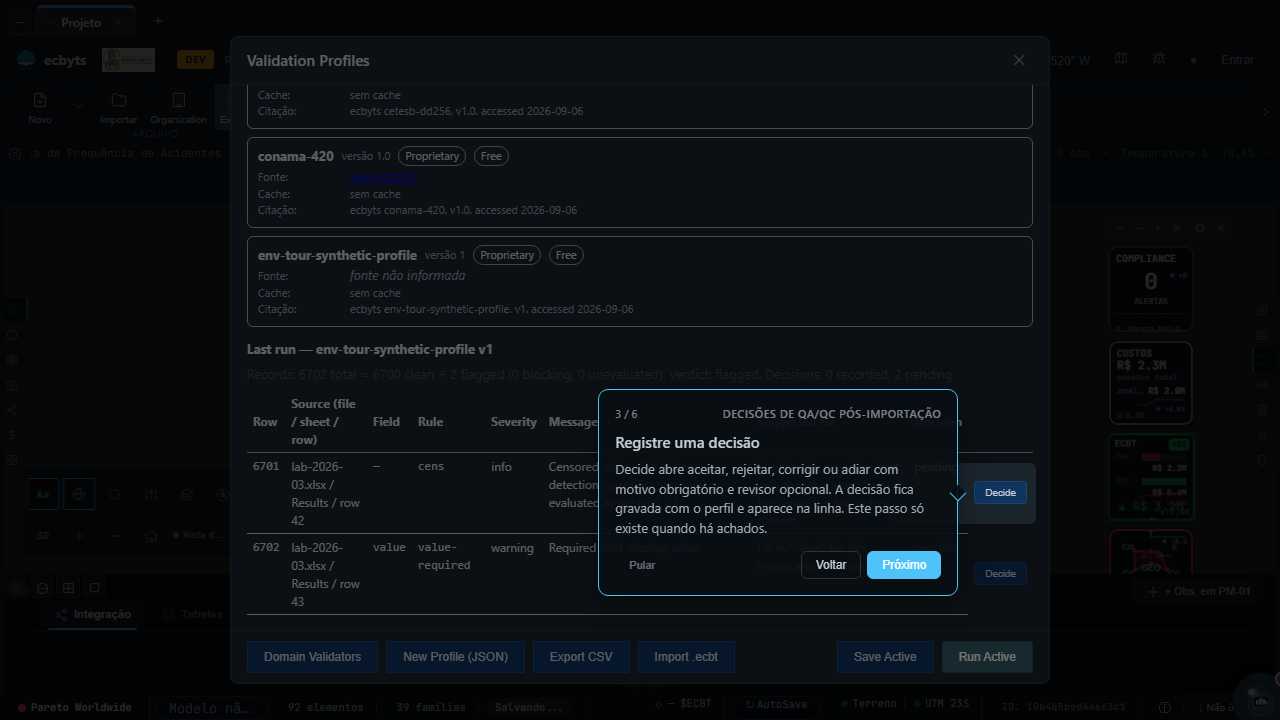Click the layers stack icon

(x=187, y=494)
